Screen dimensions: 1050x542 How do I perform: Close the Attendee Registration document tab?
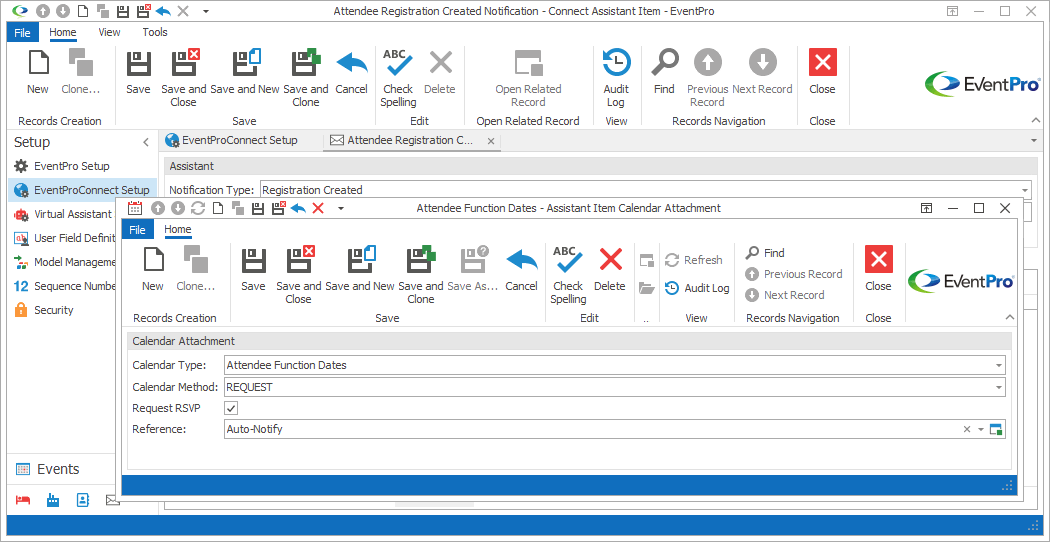491,141
